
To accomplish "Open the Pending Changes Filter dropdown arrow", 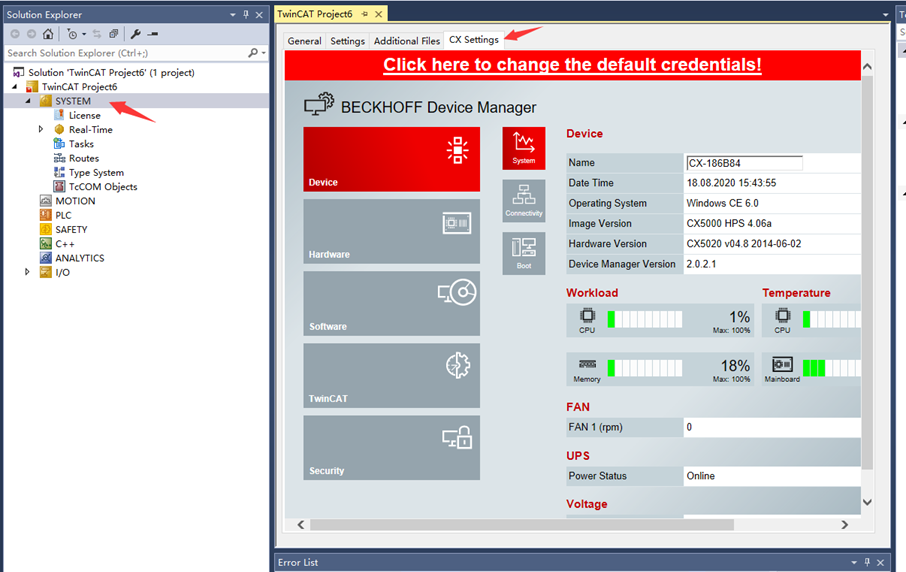I will [84, 35].
